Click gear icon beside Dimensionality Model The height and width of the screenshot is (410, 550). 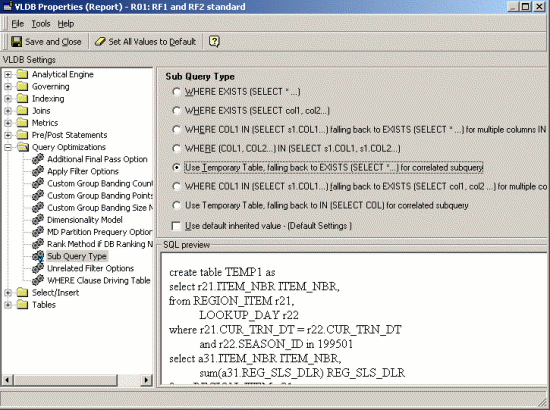click(38, 220)
